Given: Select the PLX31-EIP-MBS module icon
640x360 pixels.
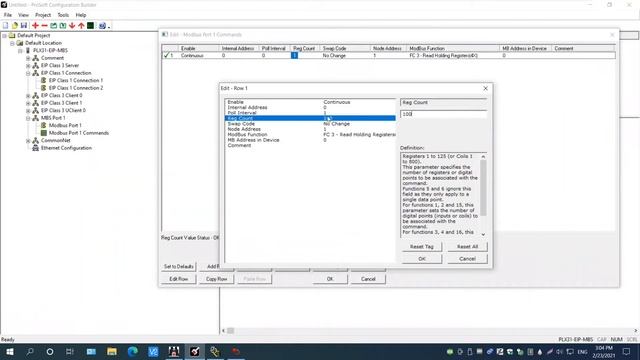Looking at the screenshot, I should pos(28,50).
